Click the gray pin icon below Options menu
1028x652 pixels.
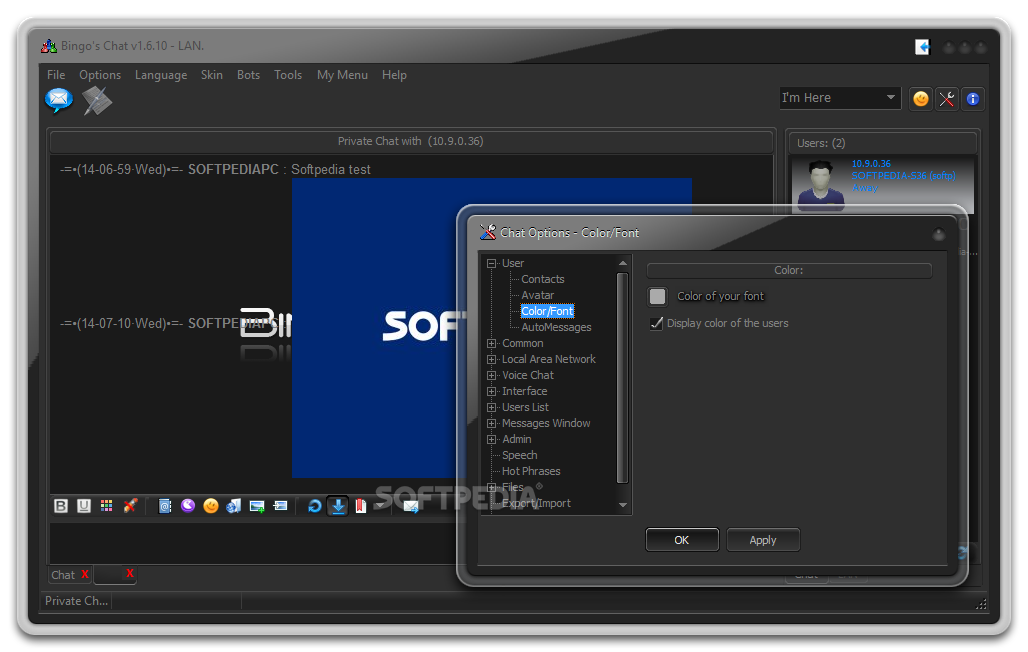click(97, 101)
